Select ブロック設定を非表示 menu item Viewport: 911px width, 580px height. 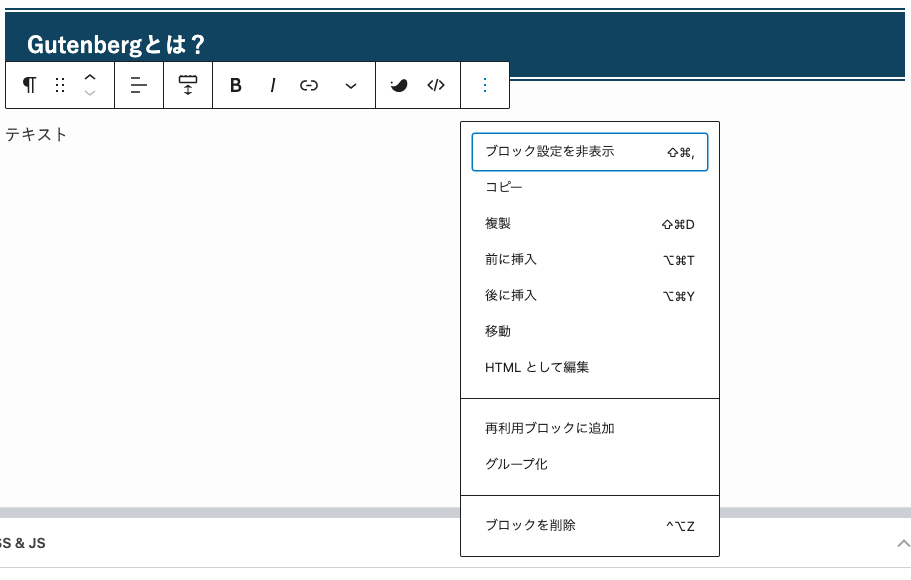(590, 152)
